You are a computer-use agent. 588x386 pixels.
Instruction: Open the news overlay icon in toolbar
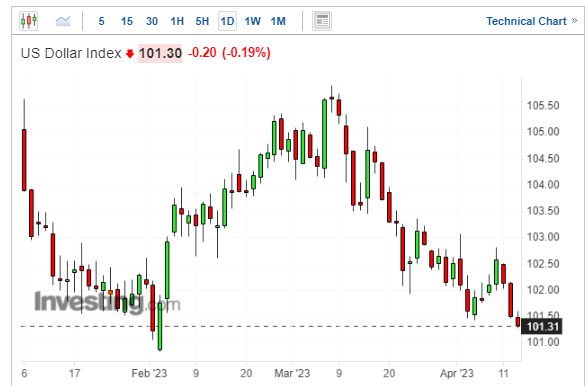point(322,21)
